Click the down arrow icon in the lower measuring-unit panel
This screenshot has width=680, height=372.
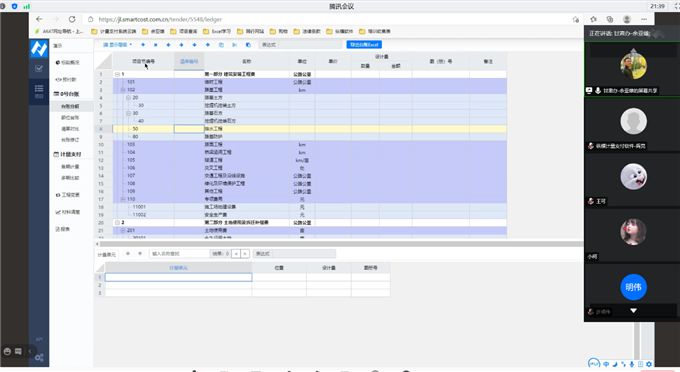(x=128, y=254)
